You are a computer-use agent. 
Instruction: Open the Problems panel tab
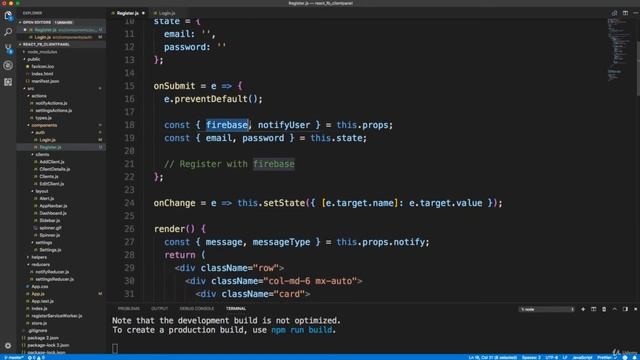tap(129, 309)
